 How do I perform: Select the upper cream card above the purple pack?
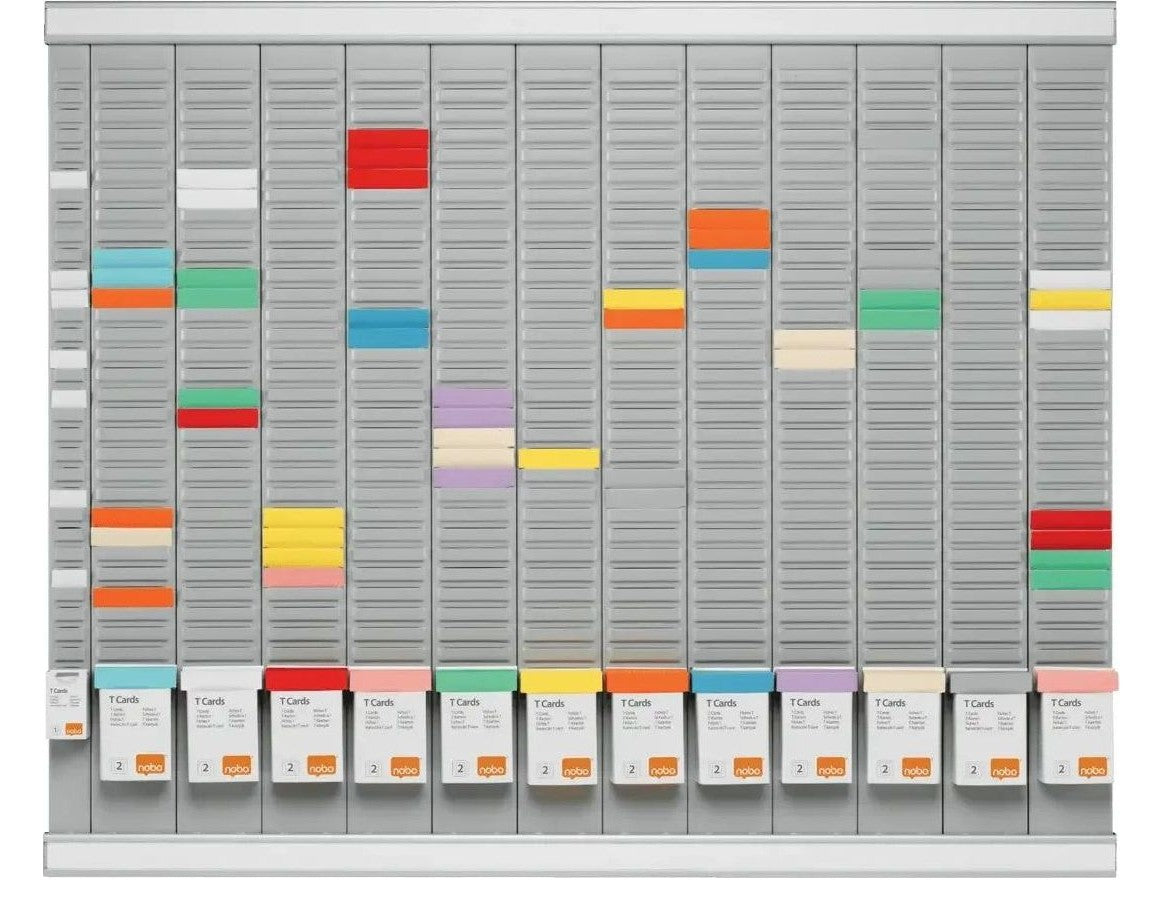click(x=814, y=339)
